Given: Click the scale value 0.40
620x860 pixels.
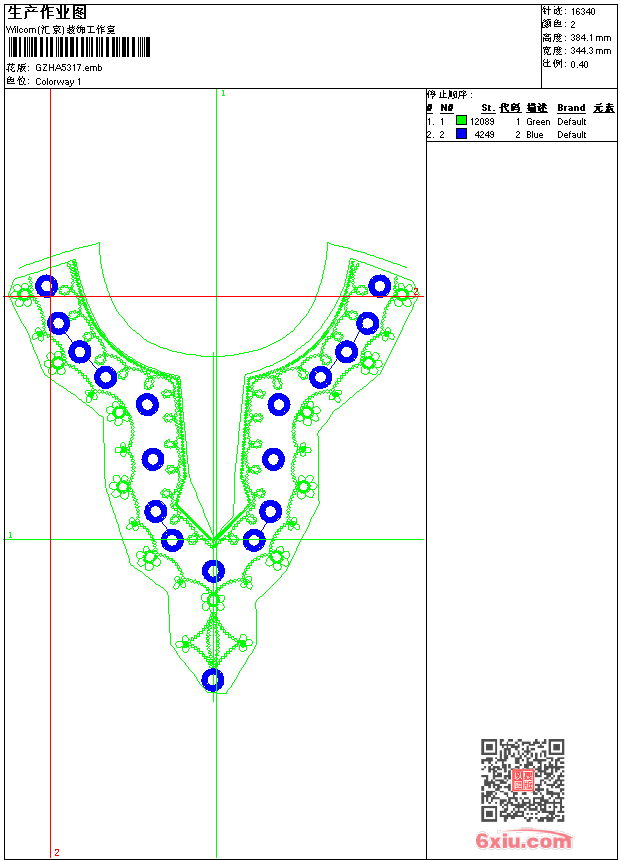Looking at the screenshot, I should point(579,65).
